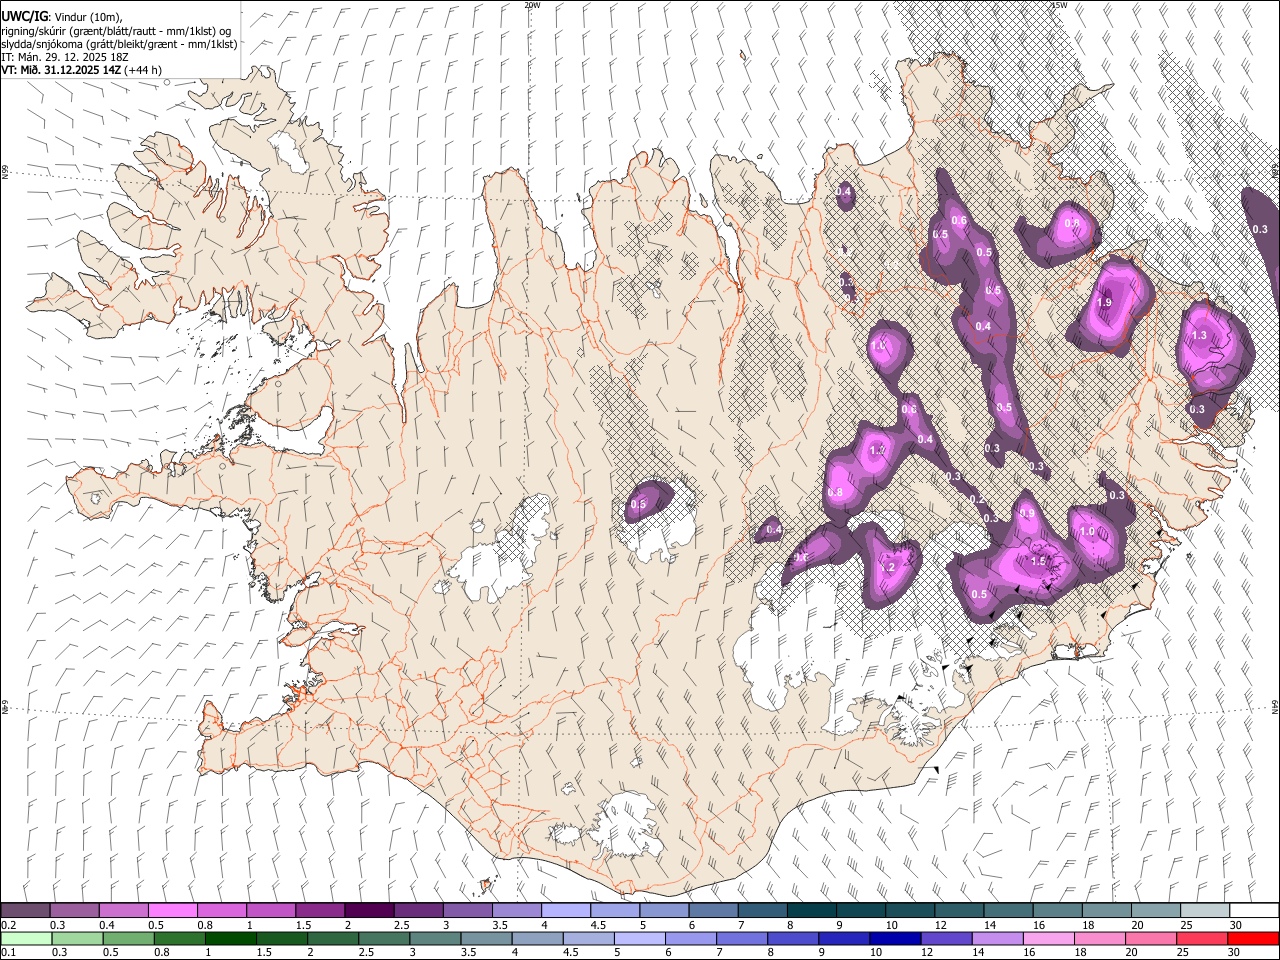1280x960 pixels.
Task: Click the '18' label in the lower legend row
Action: pos(1081,952)
